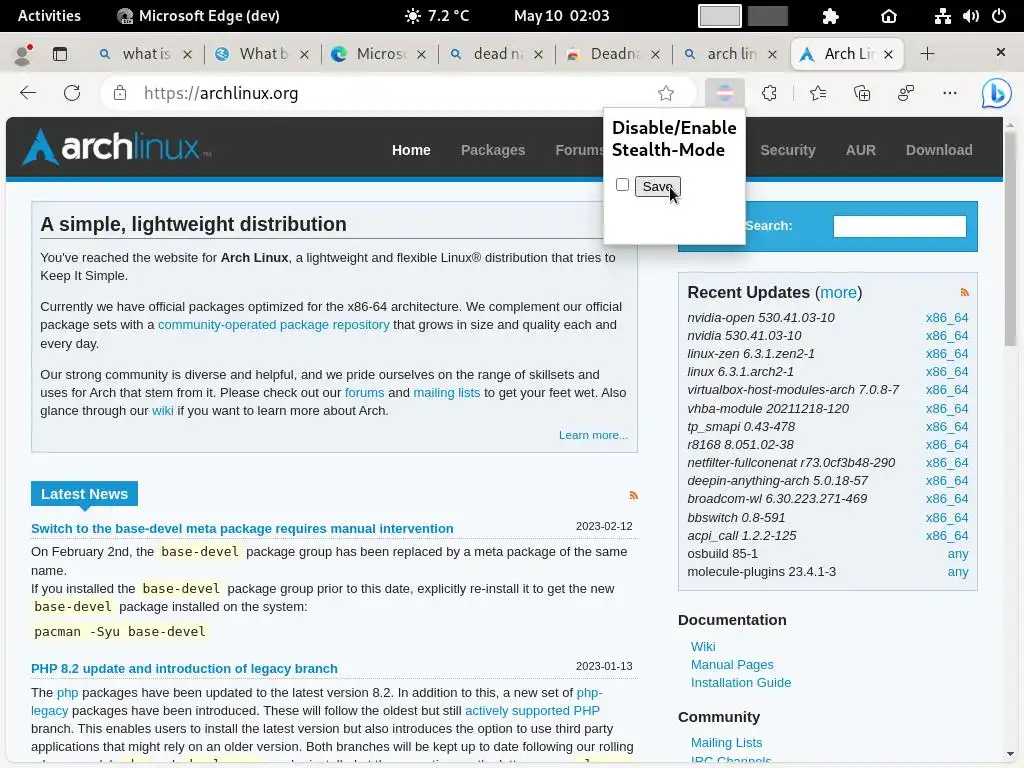The width and height of the screenshot is (1024, 768).
Task: Add page to favorites star icon
Action: click(x=665, y=93)
